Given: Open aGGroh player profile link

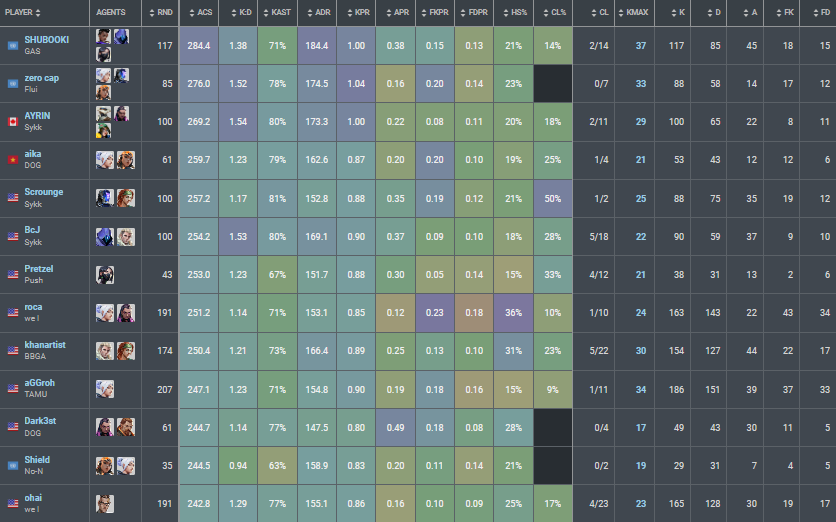Looking at the screenshot, I should (x=39, y=383).
